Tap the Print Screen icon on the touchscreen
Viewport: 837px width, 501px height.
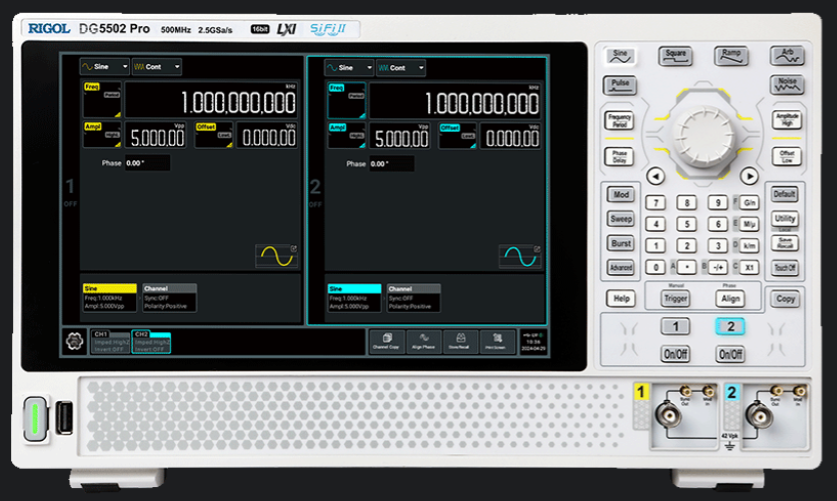(496, 341)
